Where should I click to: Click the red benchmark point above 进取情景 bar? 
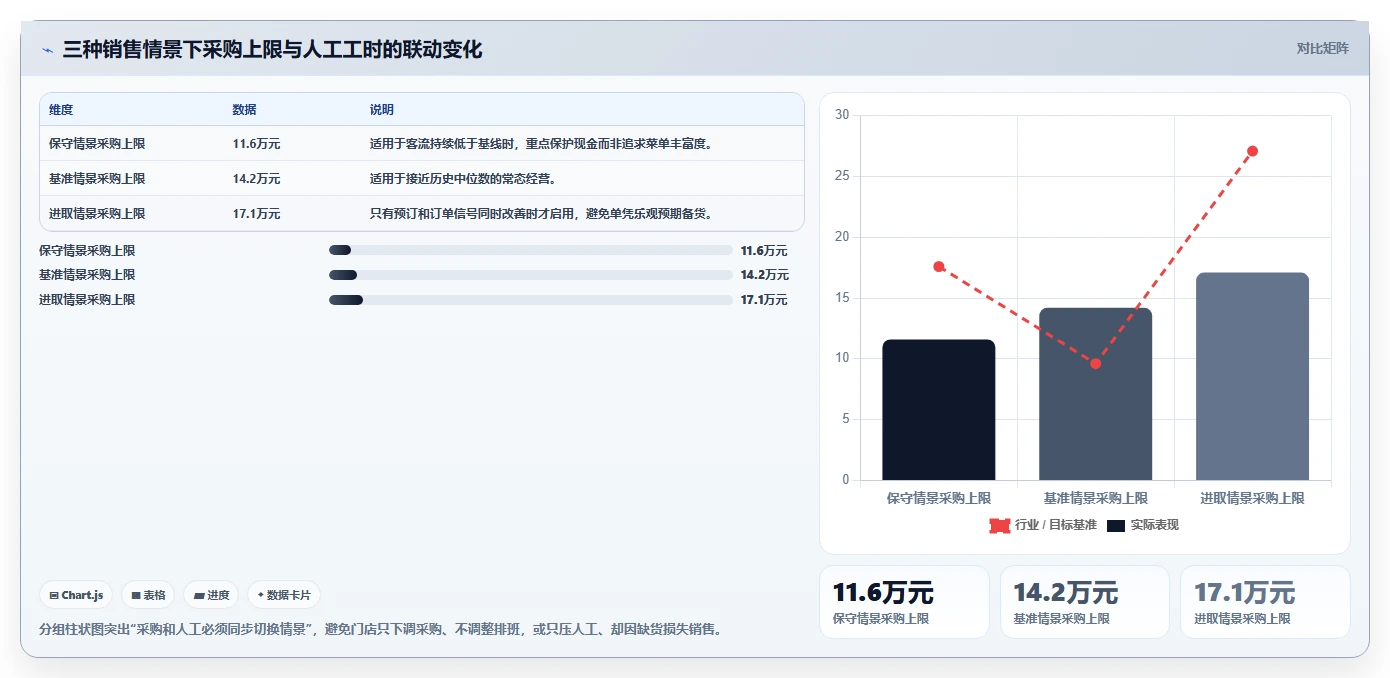1253,151
